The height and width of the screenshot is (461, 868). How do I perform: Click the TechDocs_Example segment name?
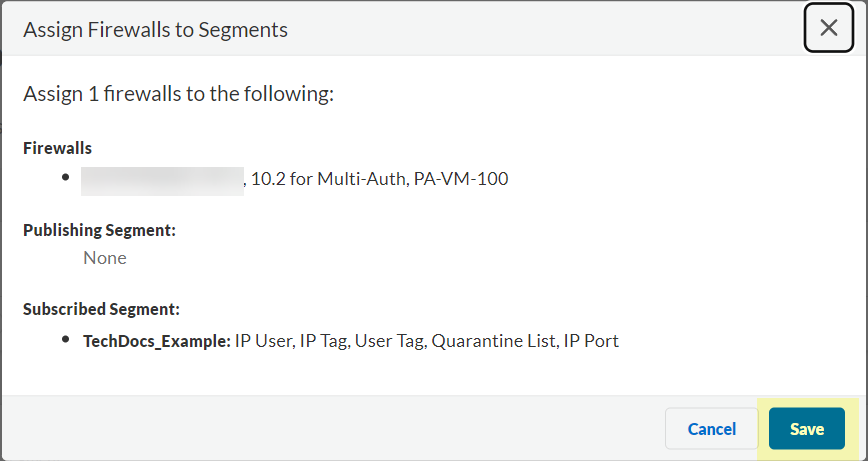tap(156, 341)
